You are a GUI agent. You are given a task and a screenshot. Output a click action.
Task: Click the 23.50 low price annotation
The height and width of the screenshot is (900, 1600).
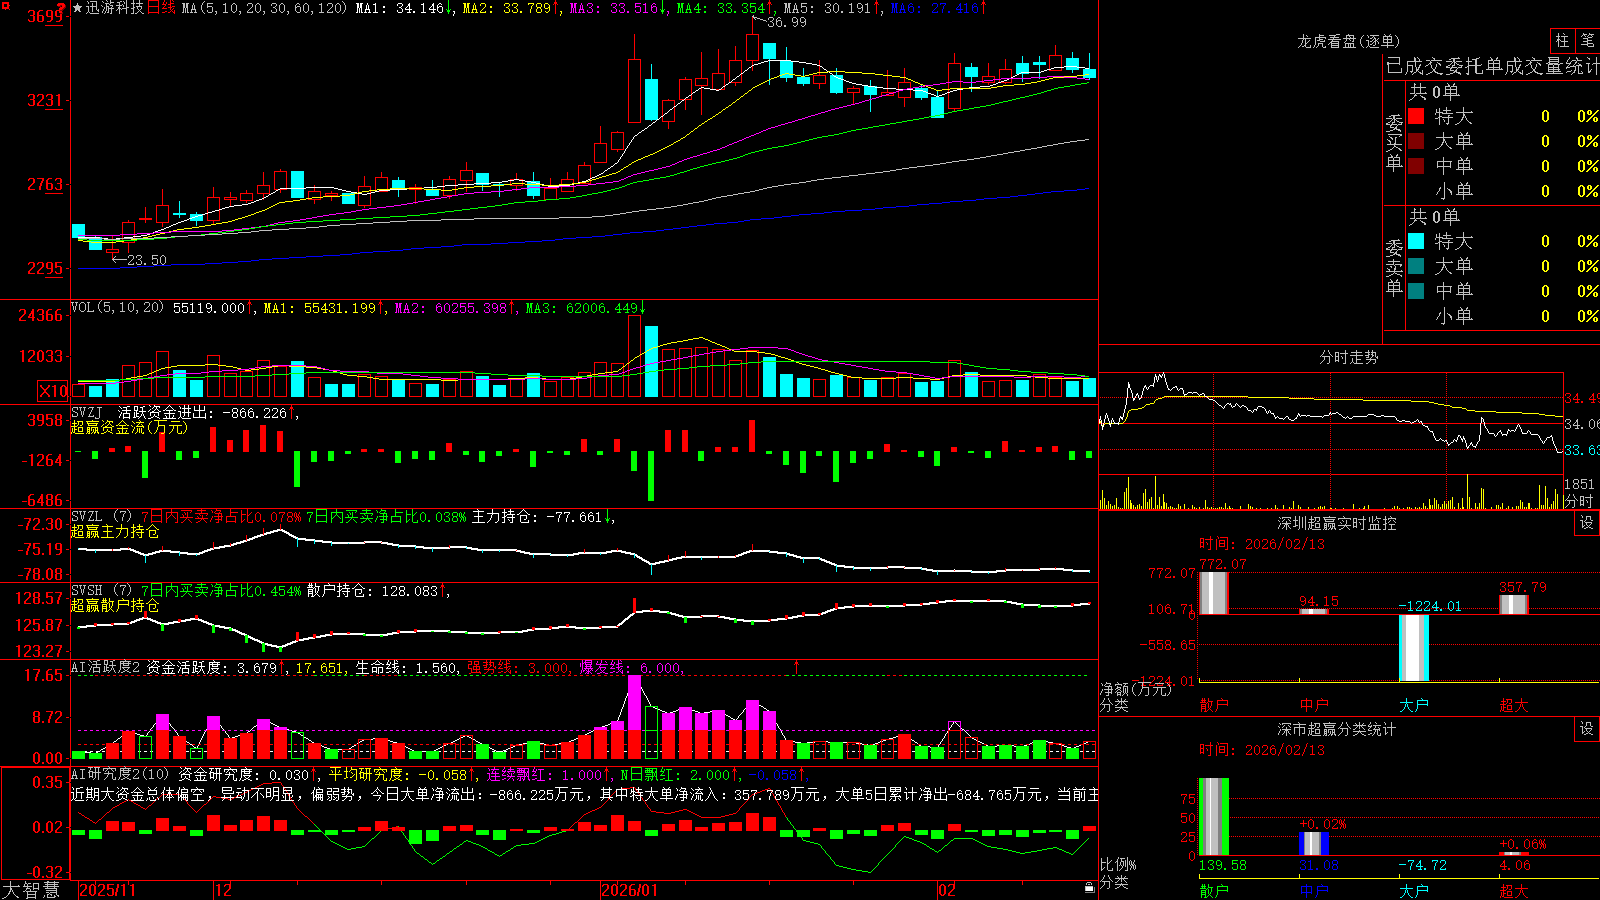tap(147, 260)
